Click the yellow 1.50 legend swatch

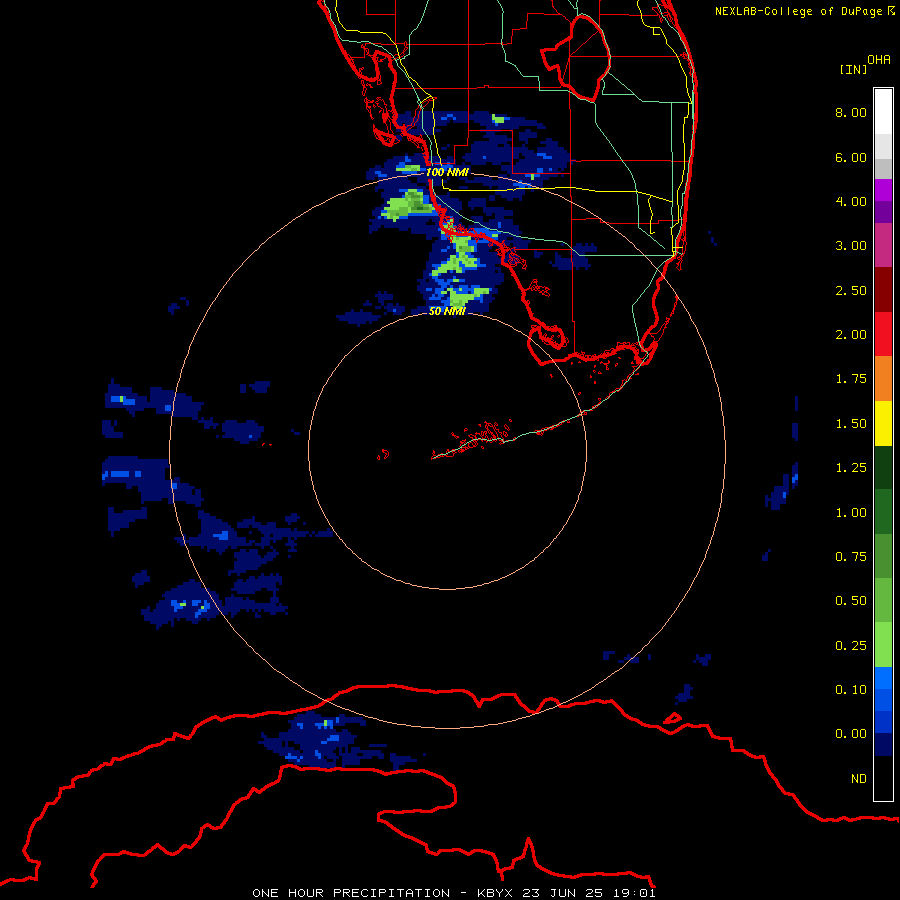[883, 423]
